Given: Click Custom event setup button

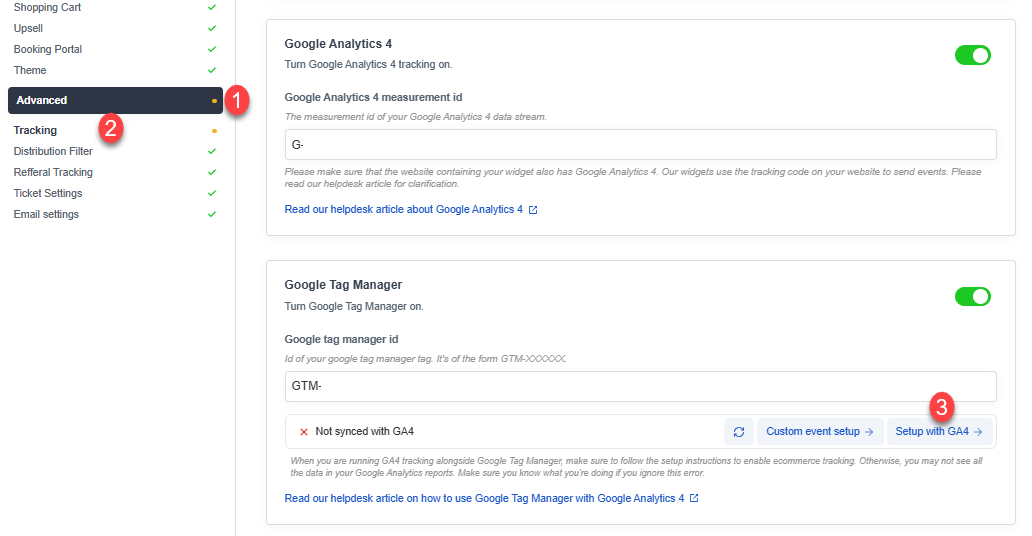Looking at the screenshot, I should click(819, 432).
